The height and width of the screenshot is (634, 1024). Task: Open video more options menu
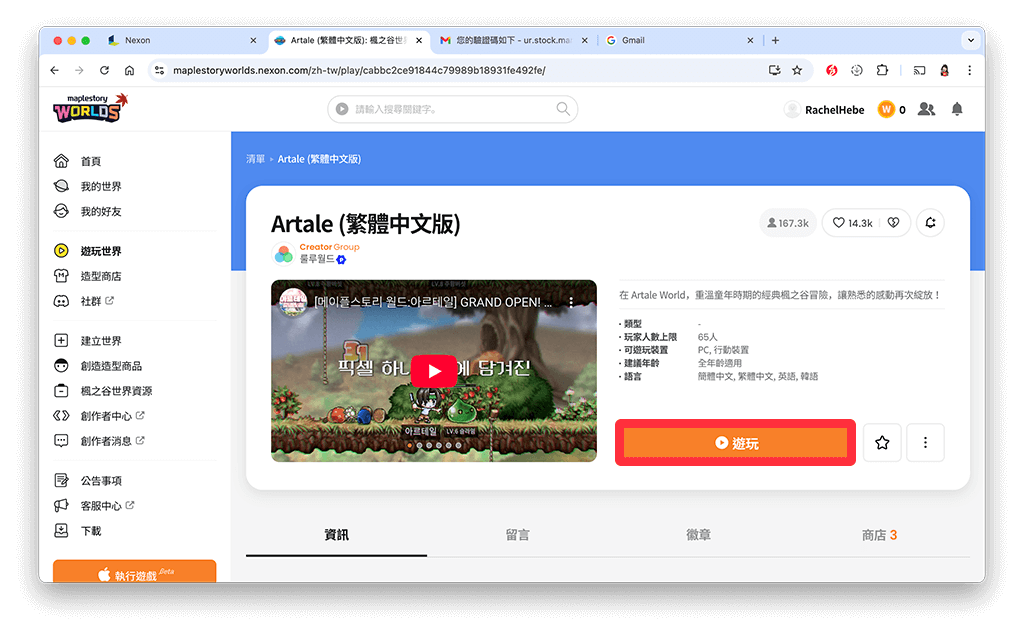point(571,302)
